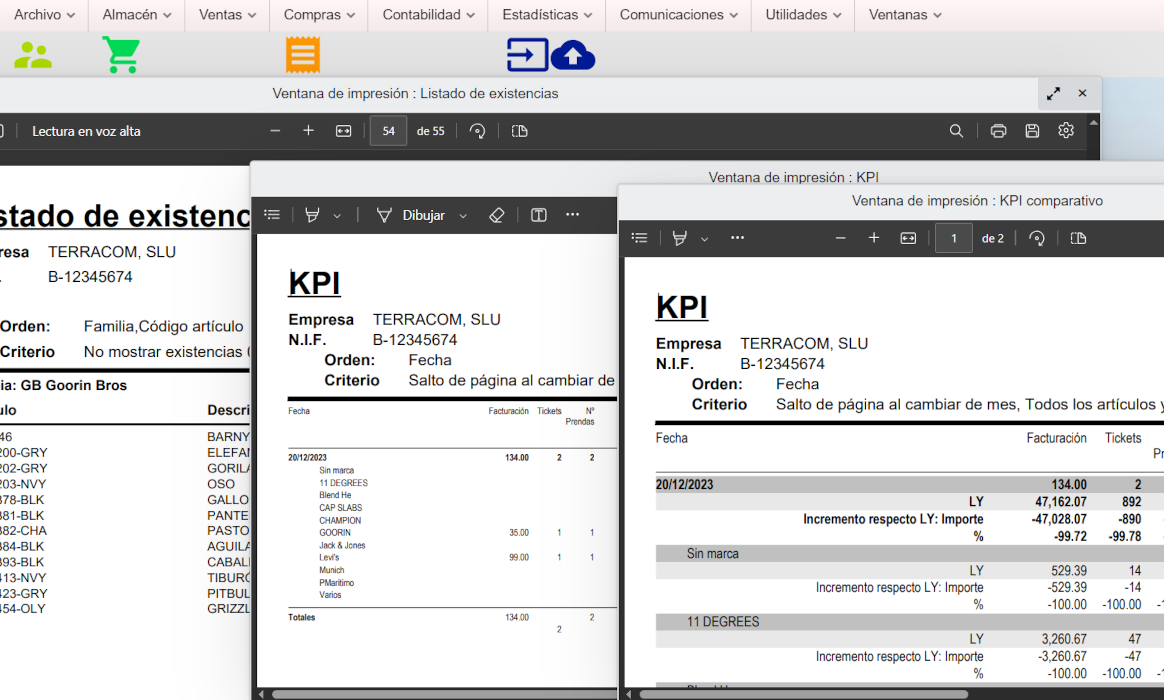Open the Estadísticas menu
This screenshot has height=700, width=1164.
pyautogui.click(x=548, y=15)
